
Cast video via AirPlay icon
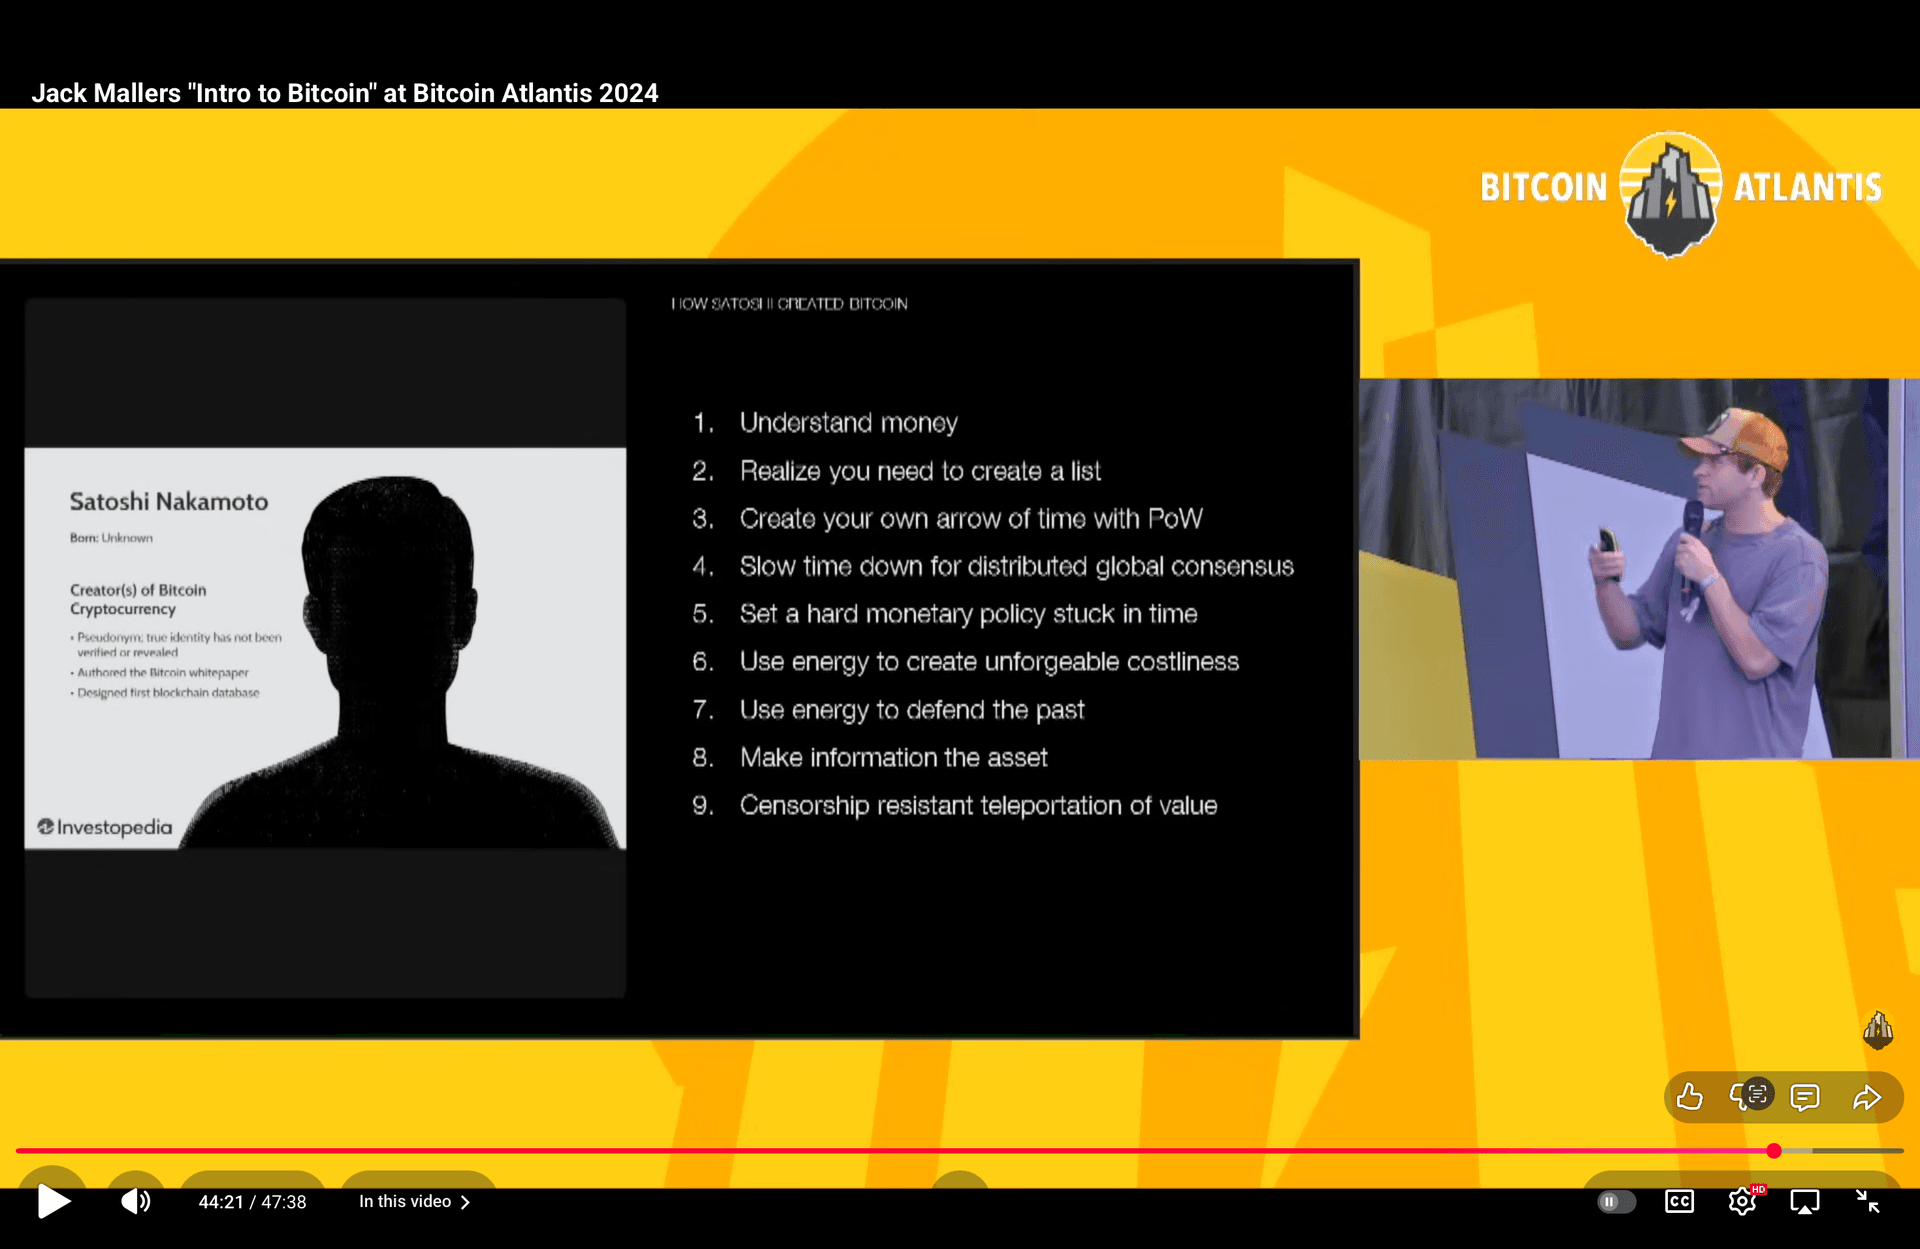[1804, 1201]
